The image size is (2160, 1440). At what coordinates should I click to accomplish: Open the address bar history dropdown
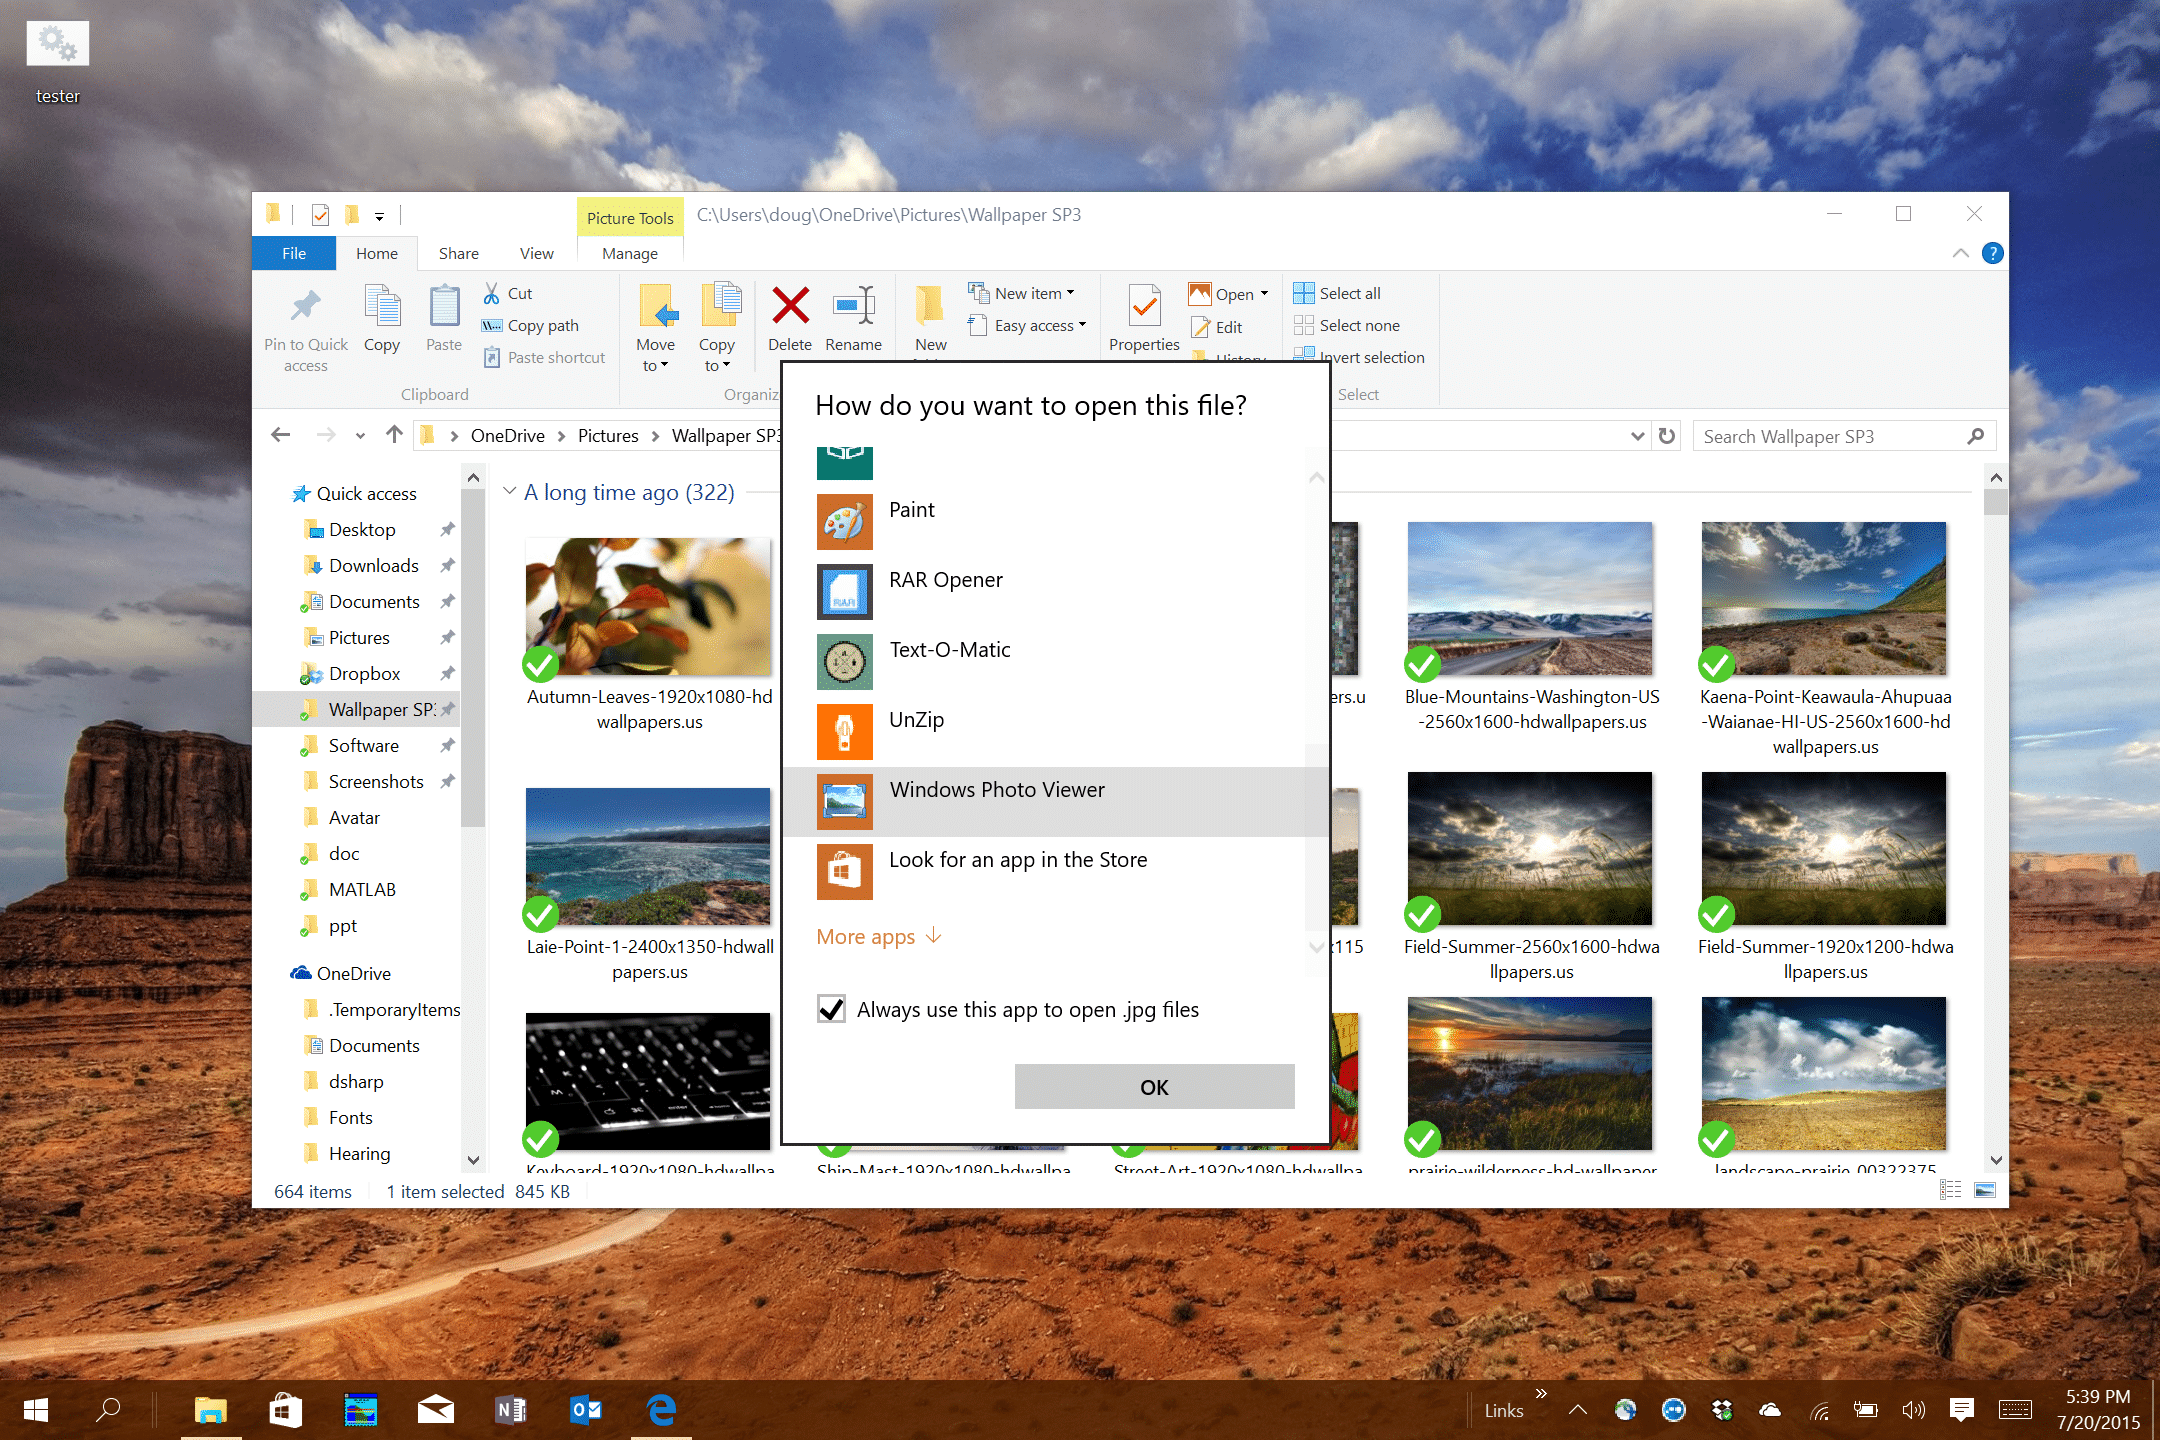(1636, 436)
